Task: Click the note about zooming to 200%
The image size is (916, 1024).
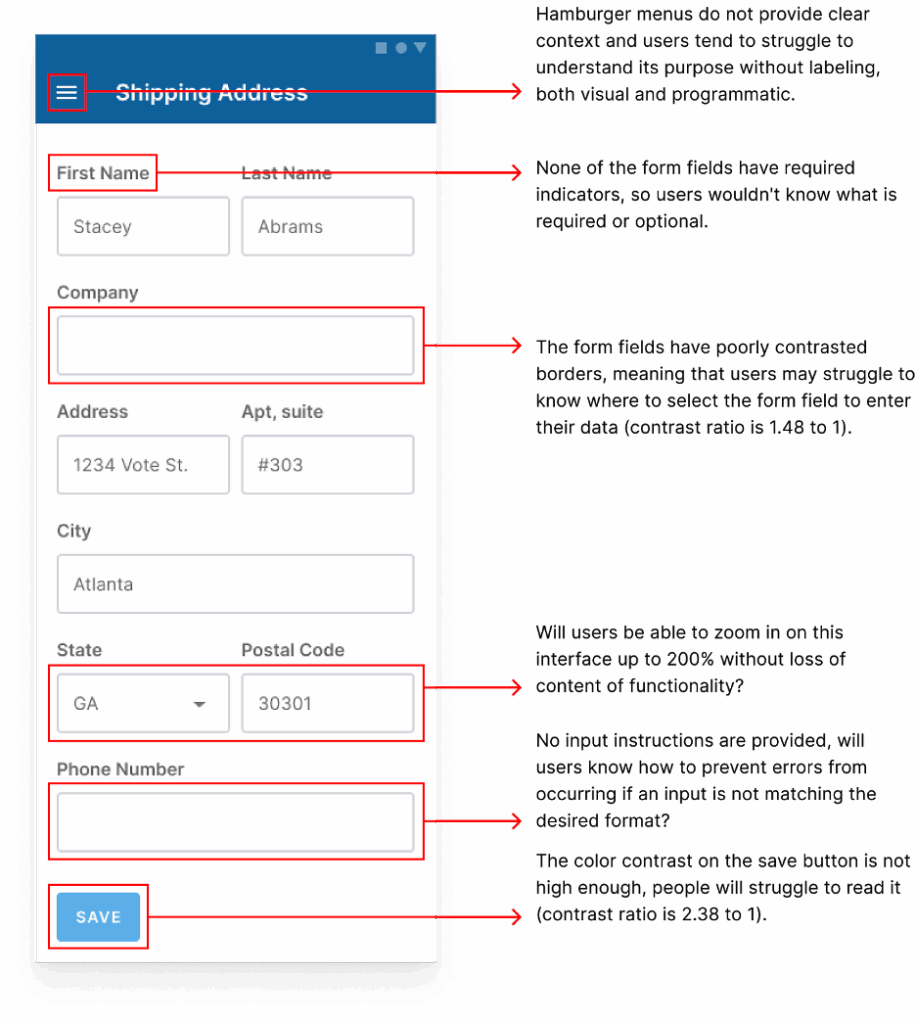Action: [x=691, y=659]
